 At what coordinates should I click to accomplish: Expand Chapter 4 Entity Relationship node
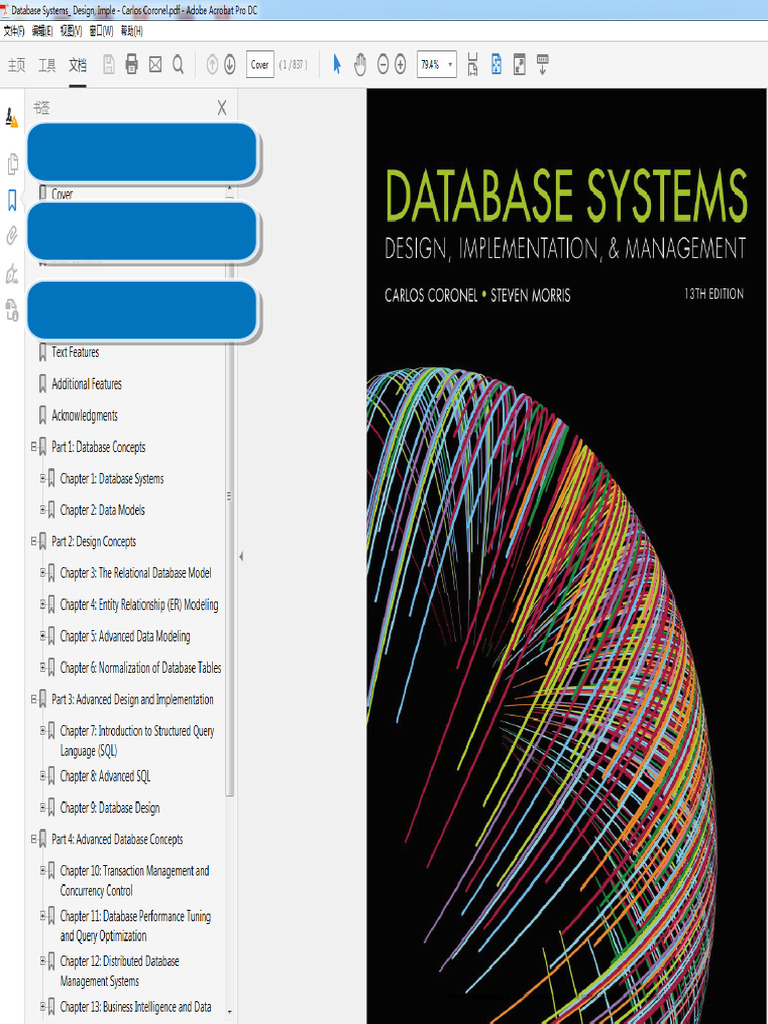tap(42, 604)
